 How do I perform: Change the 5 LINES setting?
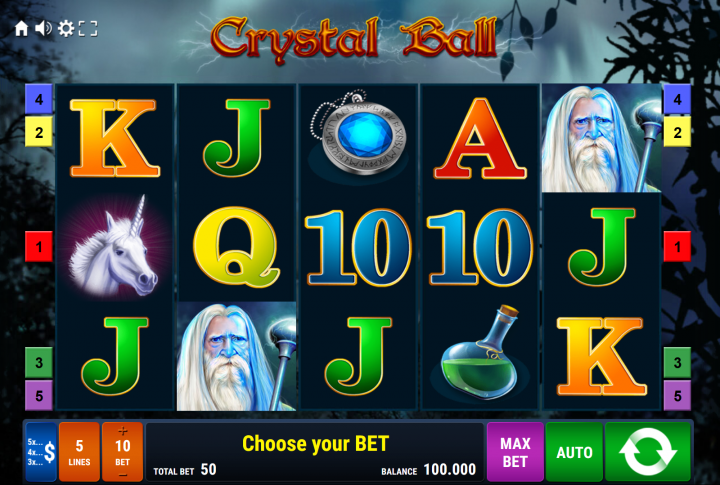click(79, 452)
